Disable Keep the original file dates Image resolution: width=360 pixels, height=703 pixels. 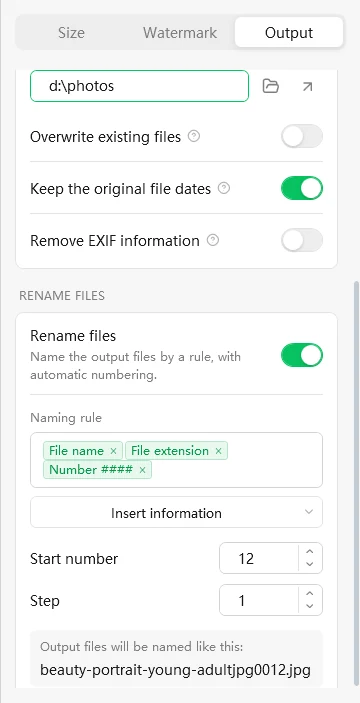[302, 188]
